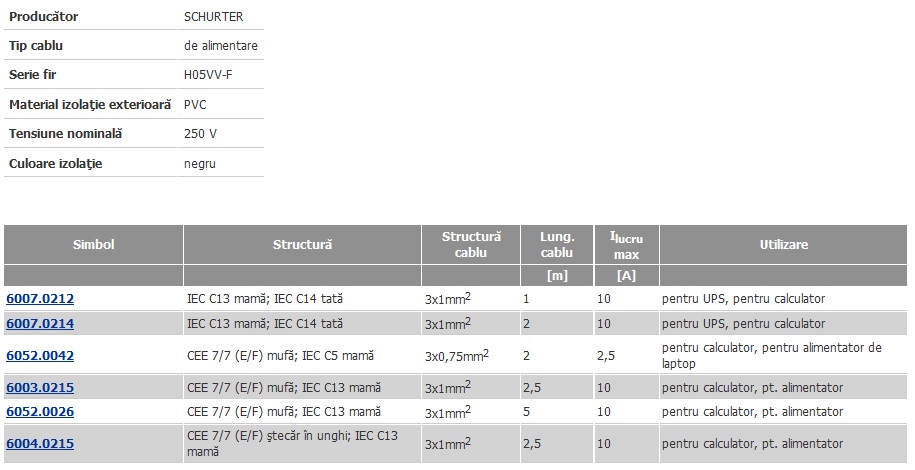Open product link 6003.0215
This screenshot has height=470, width=915.
tap(40, 388)
